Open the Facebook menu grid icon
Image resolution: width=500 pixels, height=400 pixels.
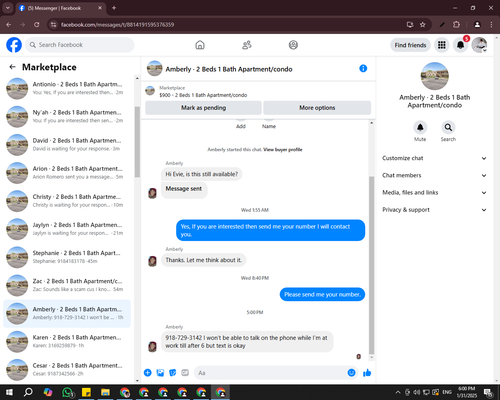[x=442, y=45]
